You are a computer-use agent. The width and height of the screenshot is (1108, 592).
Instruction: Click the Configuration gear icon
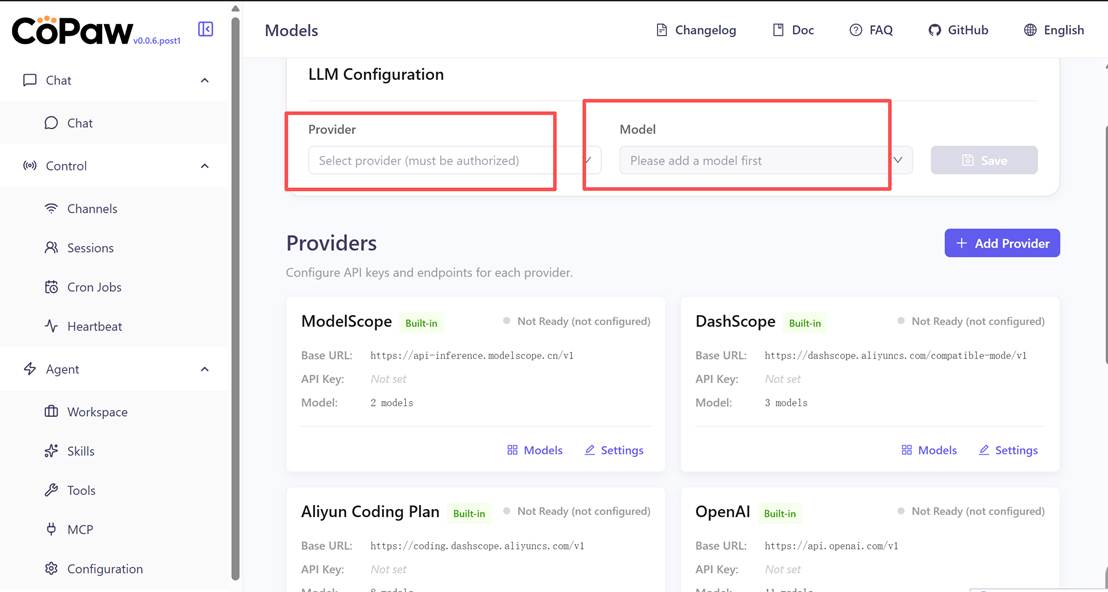click(51, 569)
